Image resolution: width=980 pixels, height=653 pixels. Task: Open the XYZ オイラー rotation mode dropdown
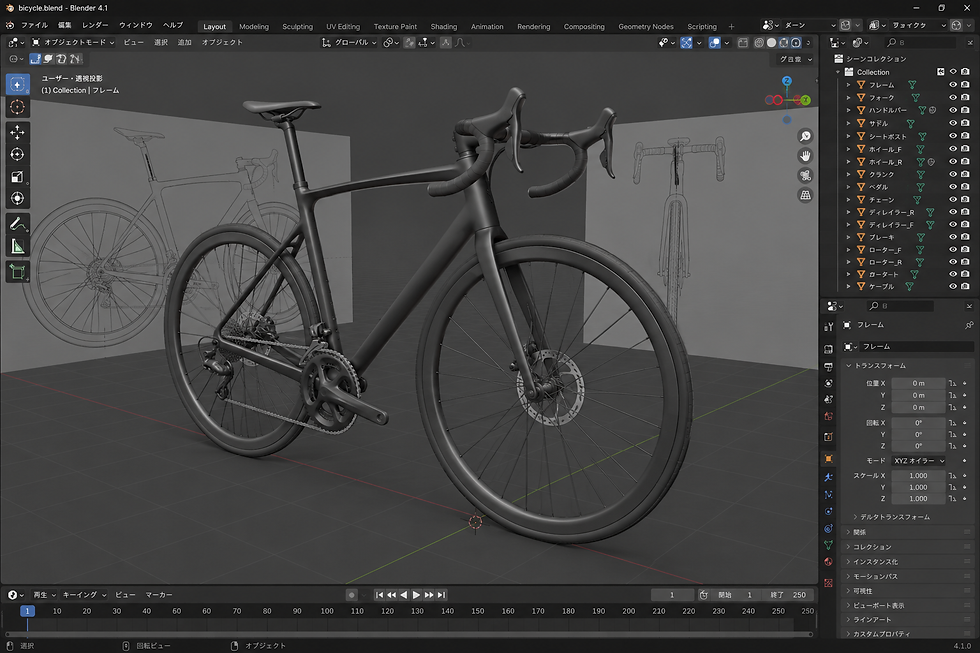click(919, 461)
